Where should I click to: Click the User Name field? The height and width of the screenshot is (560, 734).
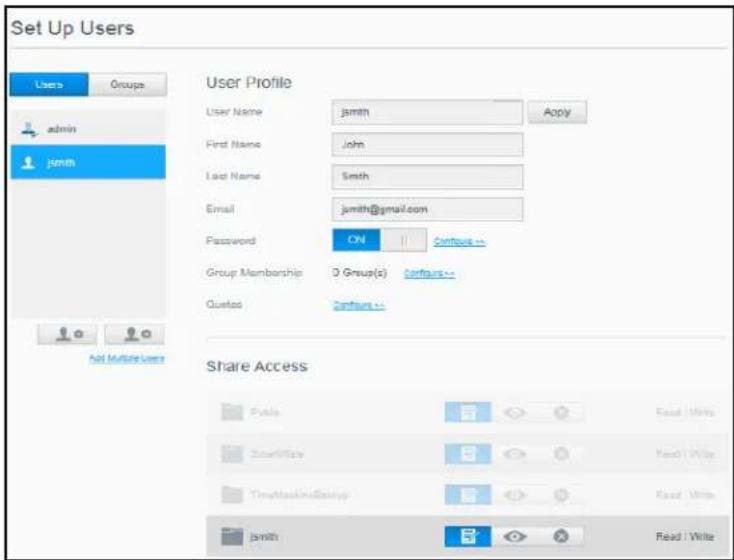427,112
